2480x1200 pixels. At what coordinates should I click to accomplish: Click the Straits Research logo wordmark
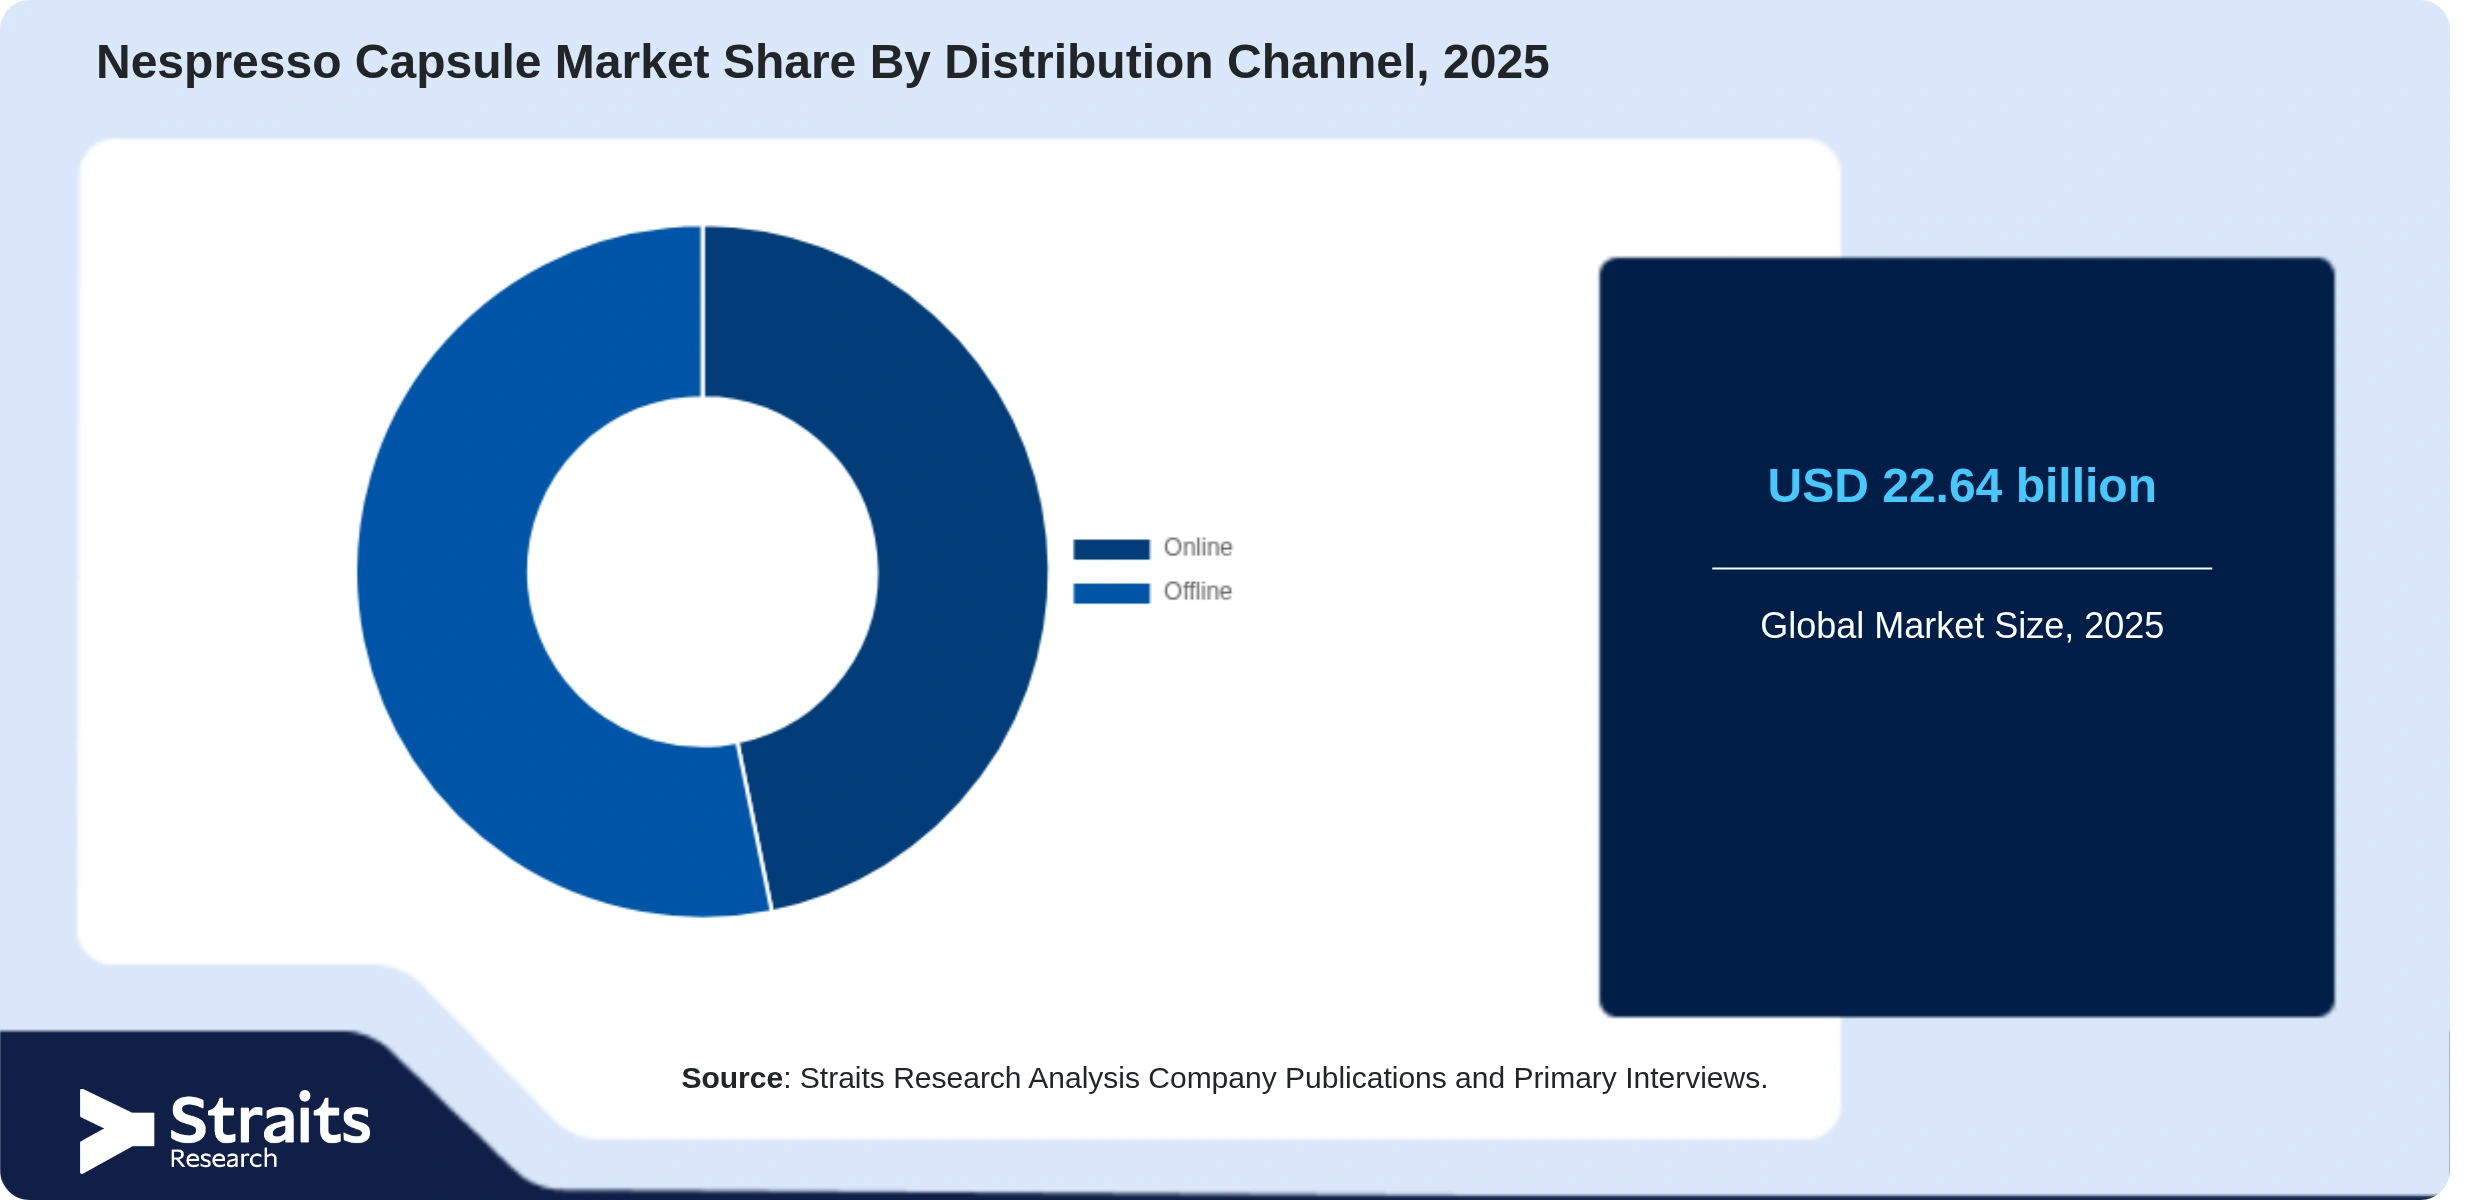point(270,1131)
